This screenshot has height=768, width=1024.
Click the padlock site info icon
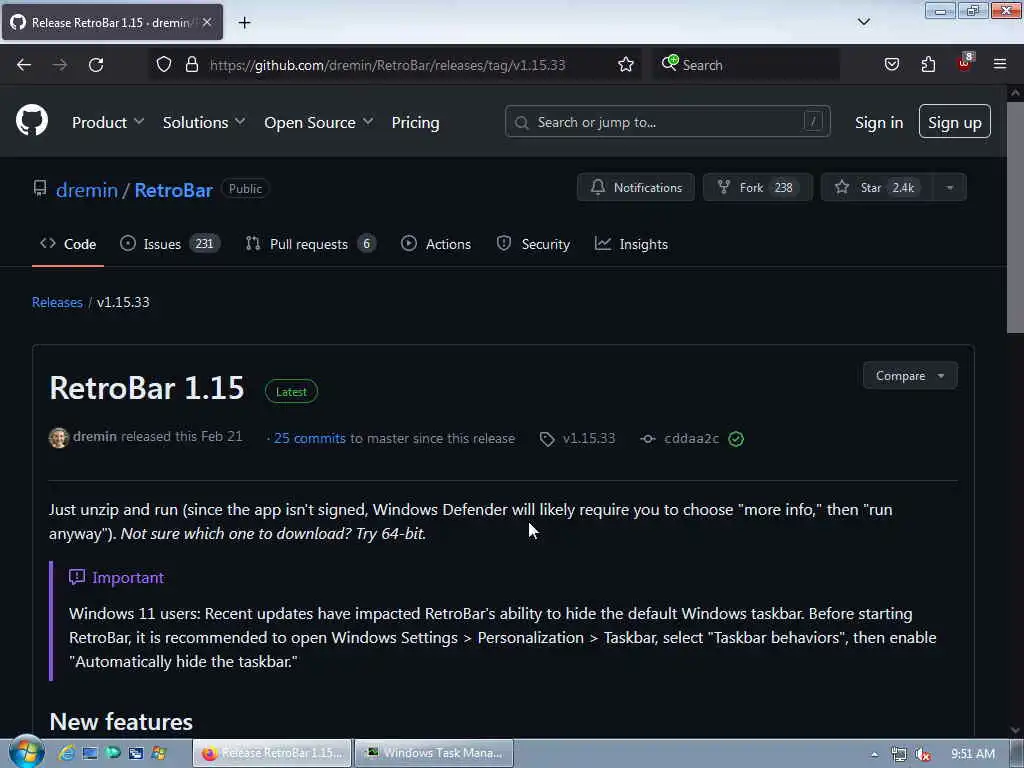pyautogui.click(x=191, y=65)
